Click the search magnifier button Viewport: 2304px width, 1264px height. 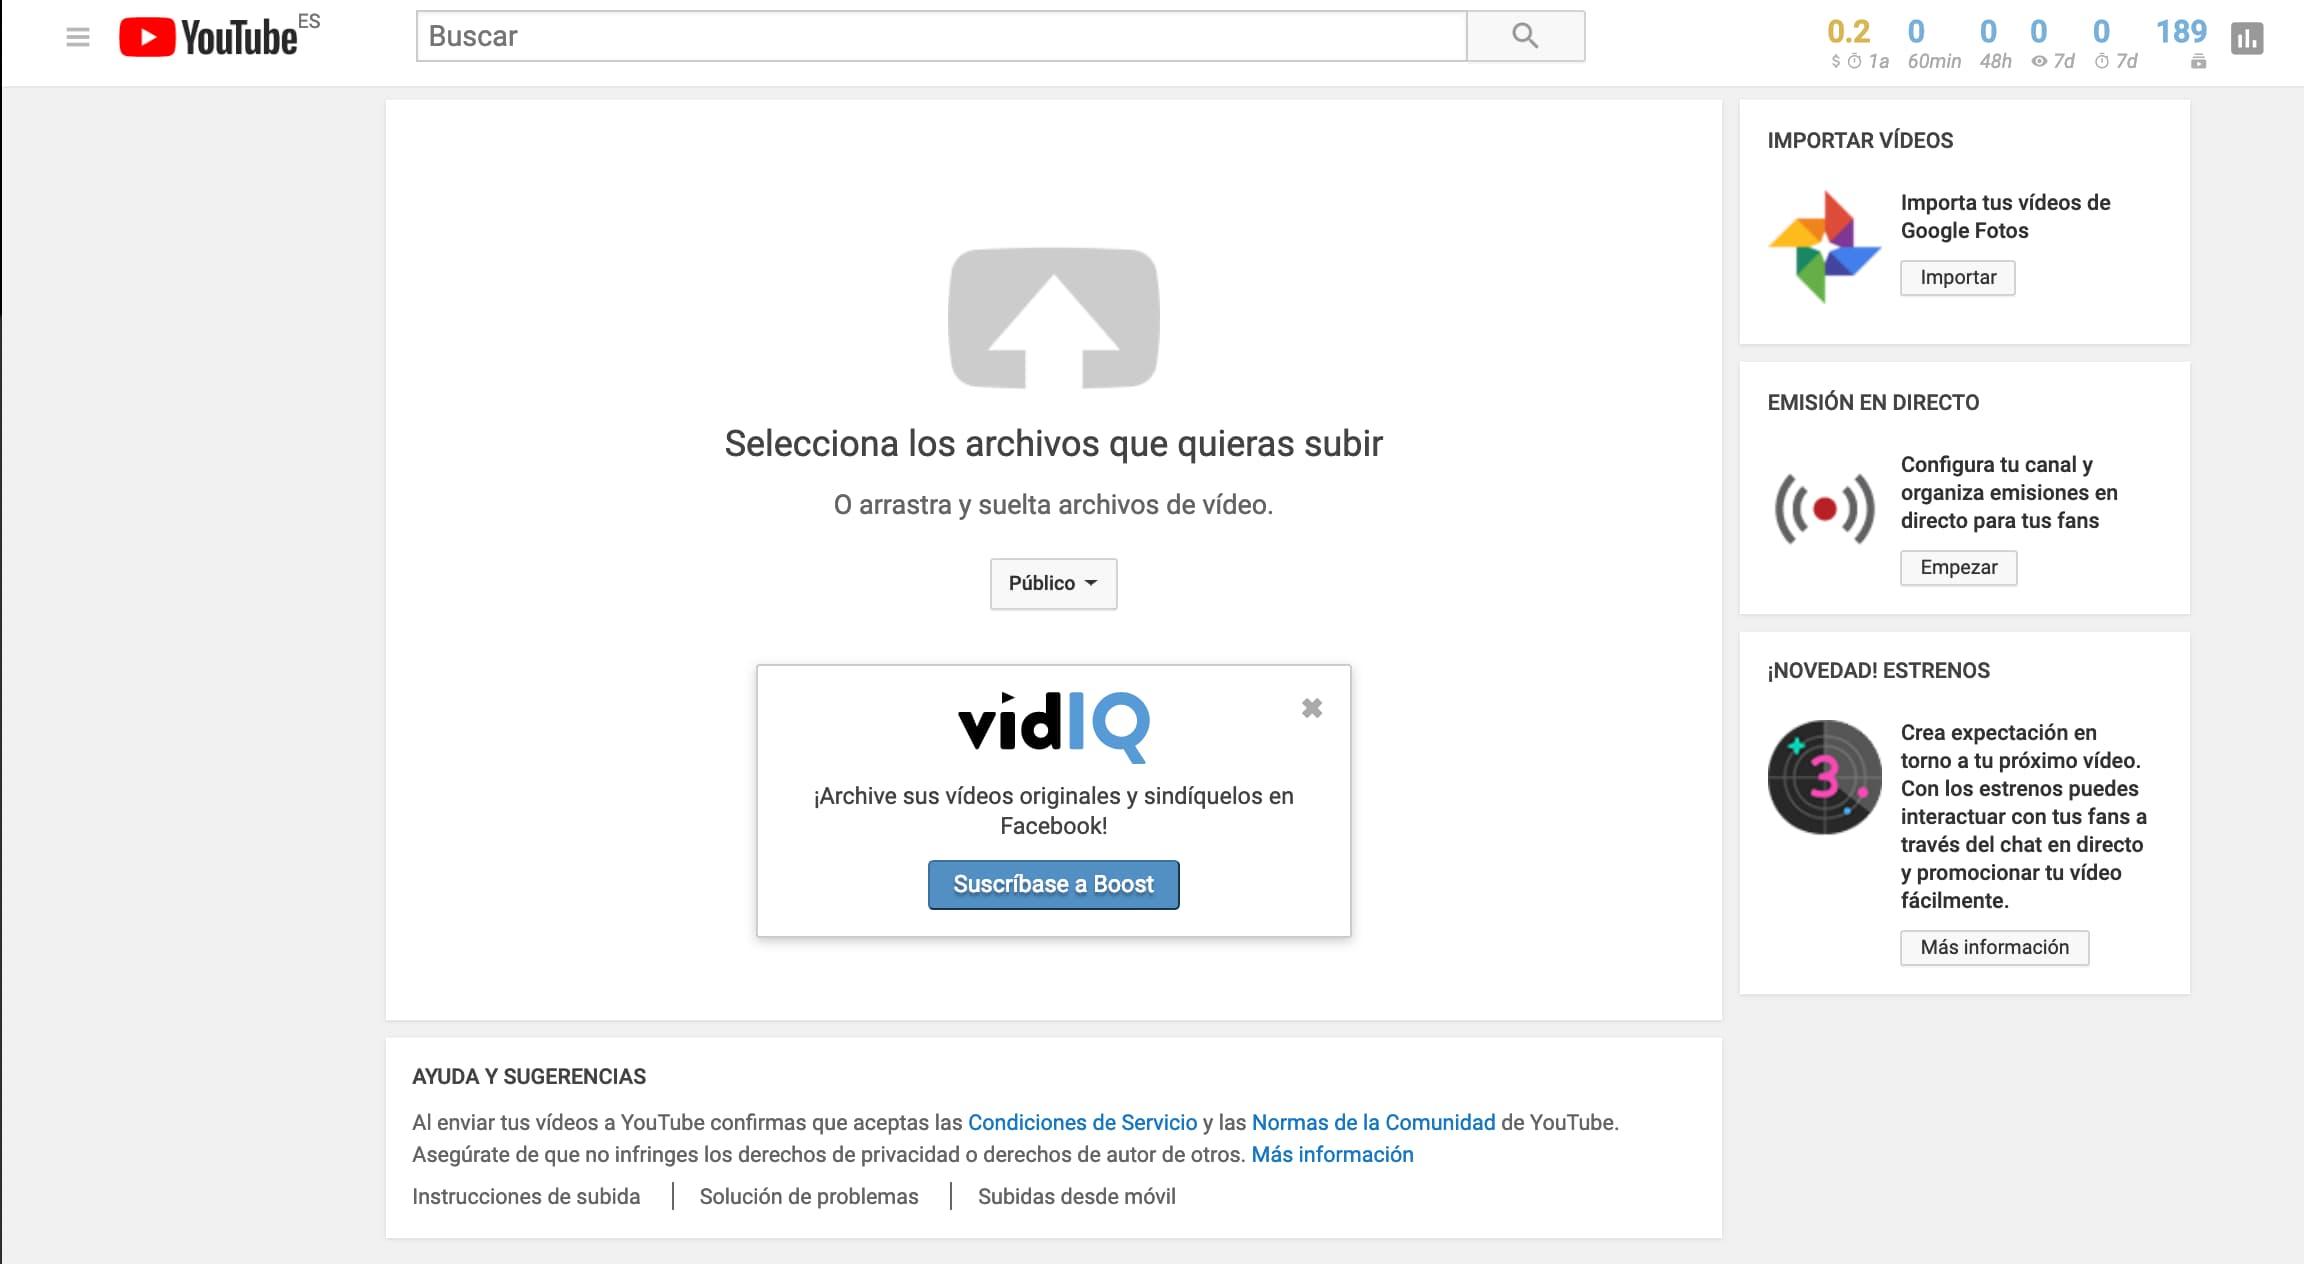click(1525, 36)
